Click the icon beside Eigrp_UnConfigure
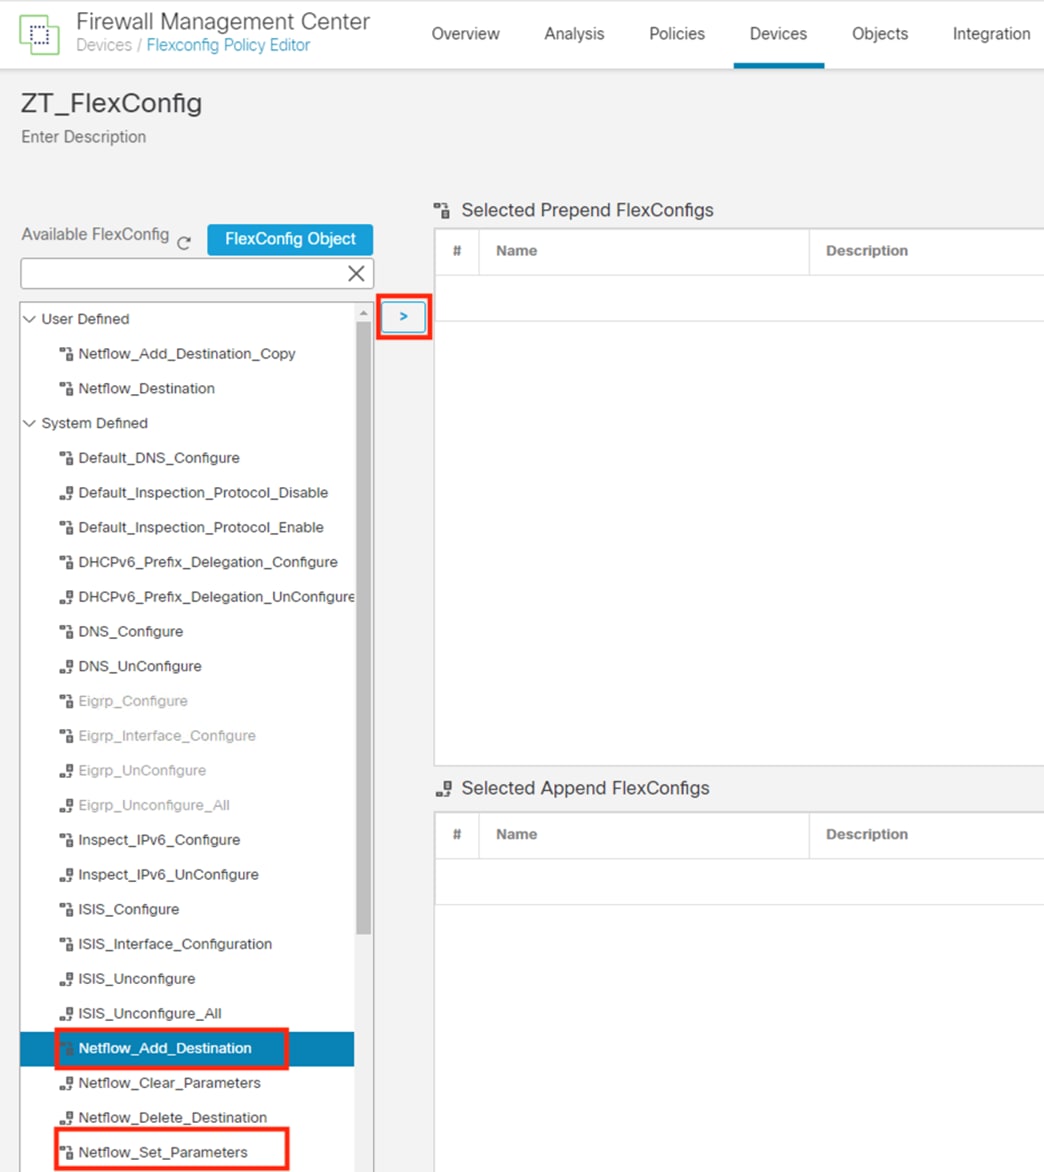Viewport: 1044px width, 1172px height. (67, 771)
